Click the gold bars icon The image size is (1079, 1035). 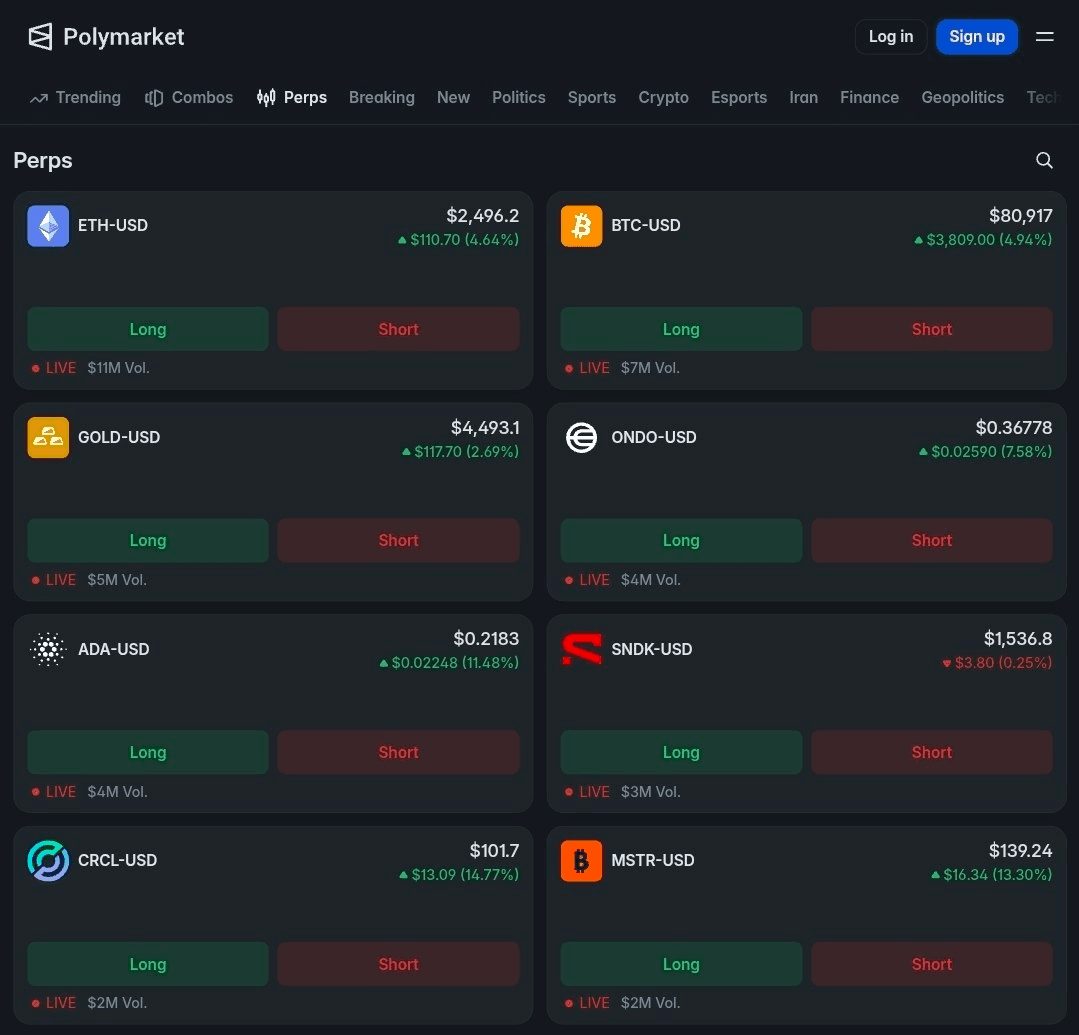tap(48, 437)
